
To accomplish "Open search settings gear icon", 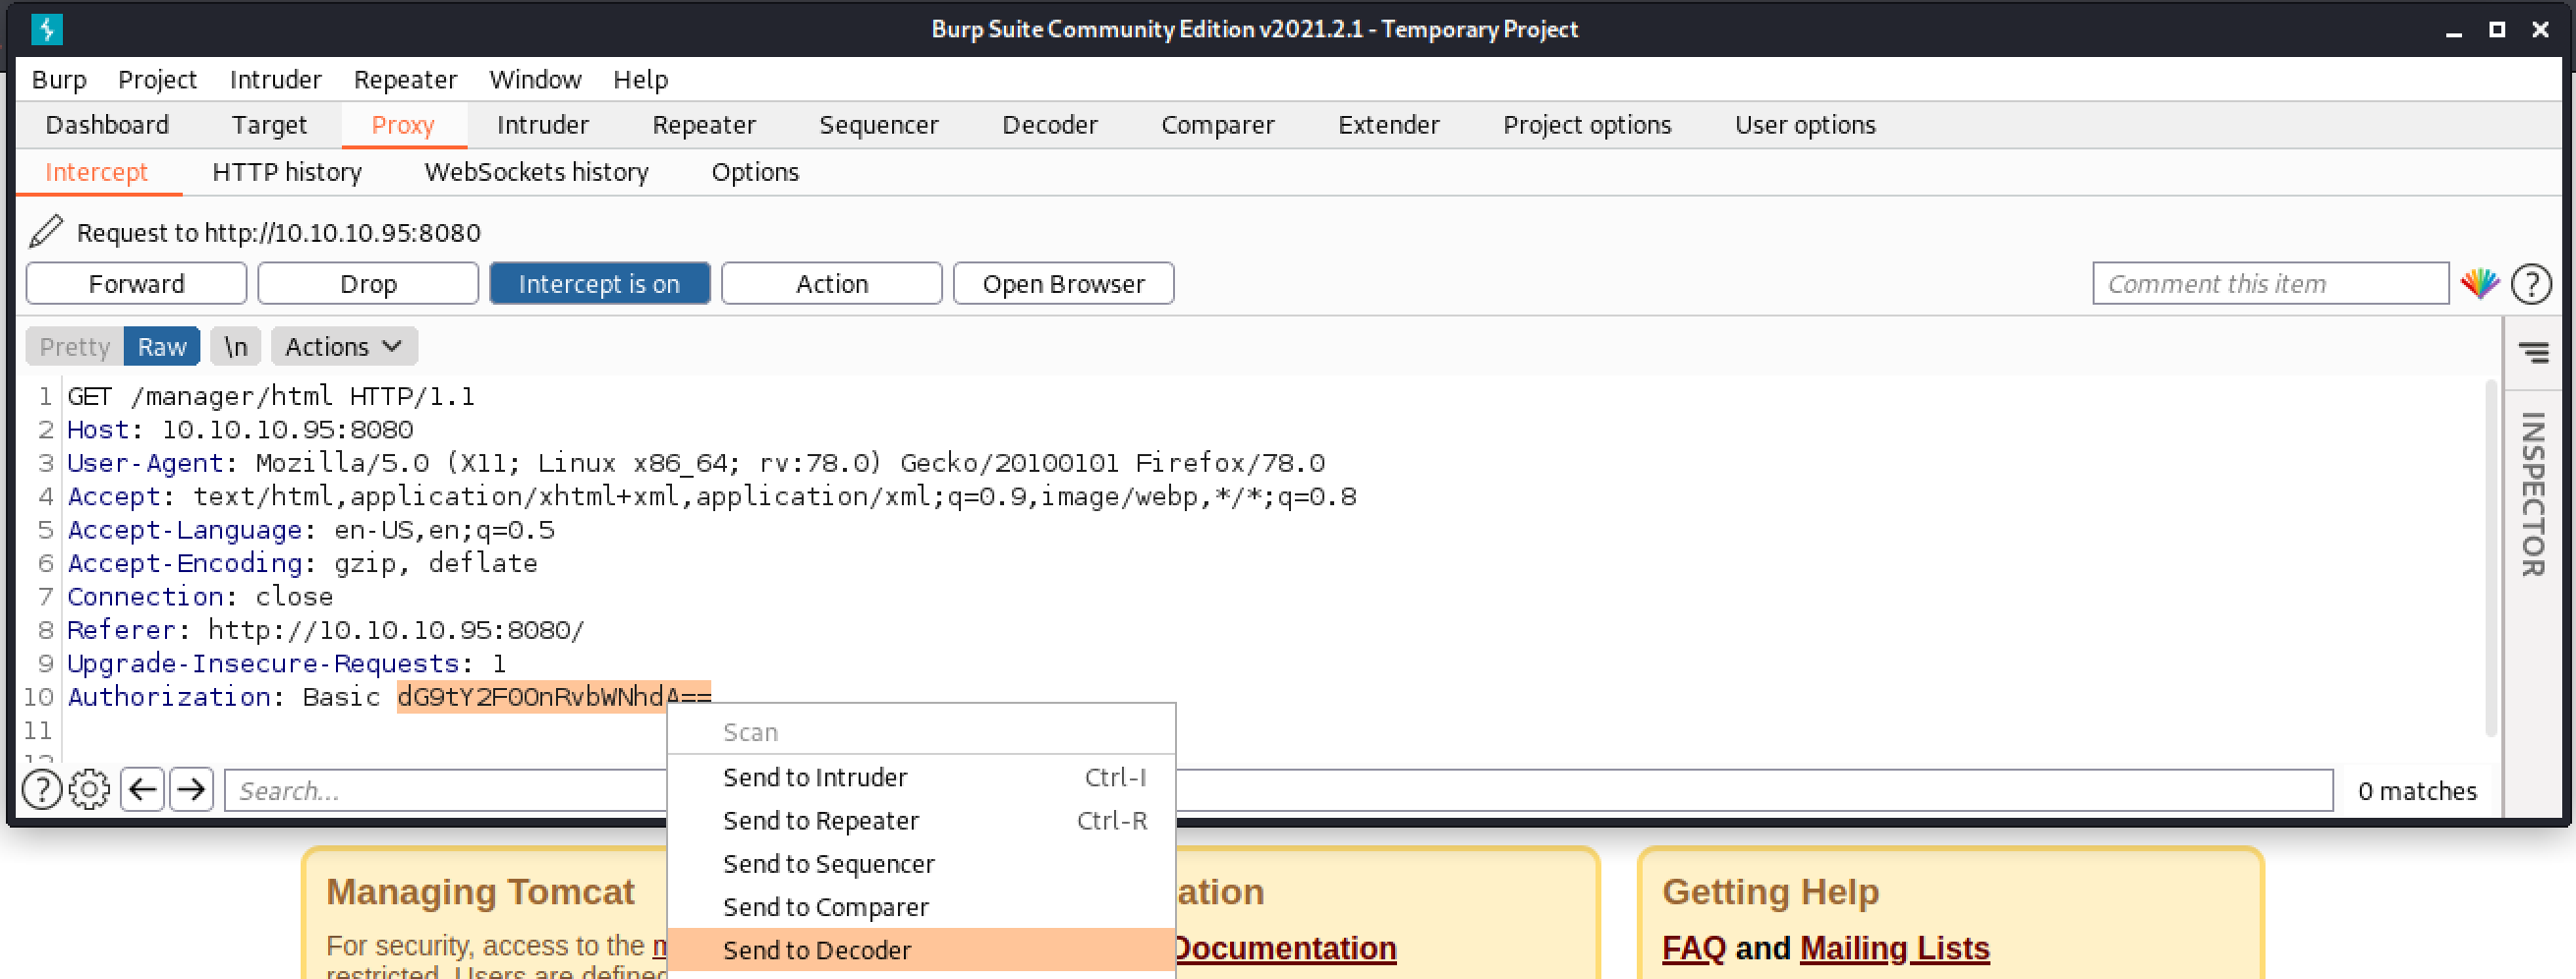I will coord(90,790).
